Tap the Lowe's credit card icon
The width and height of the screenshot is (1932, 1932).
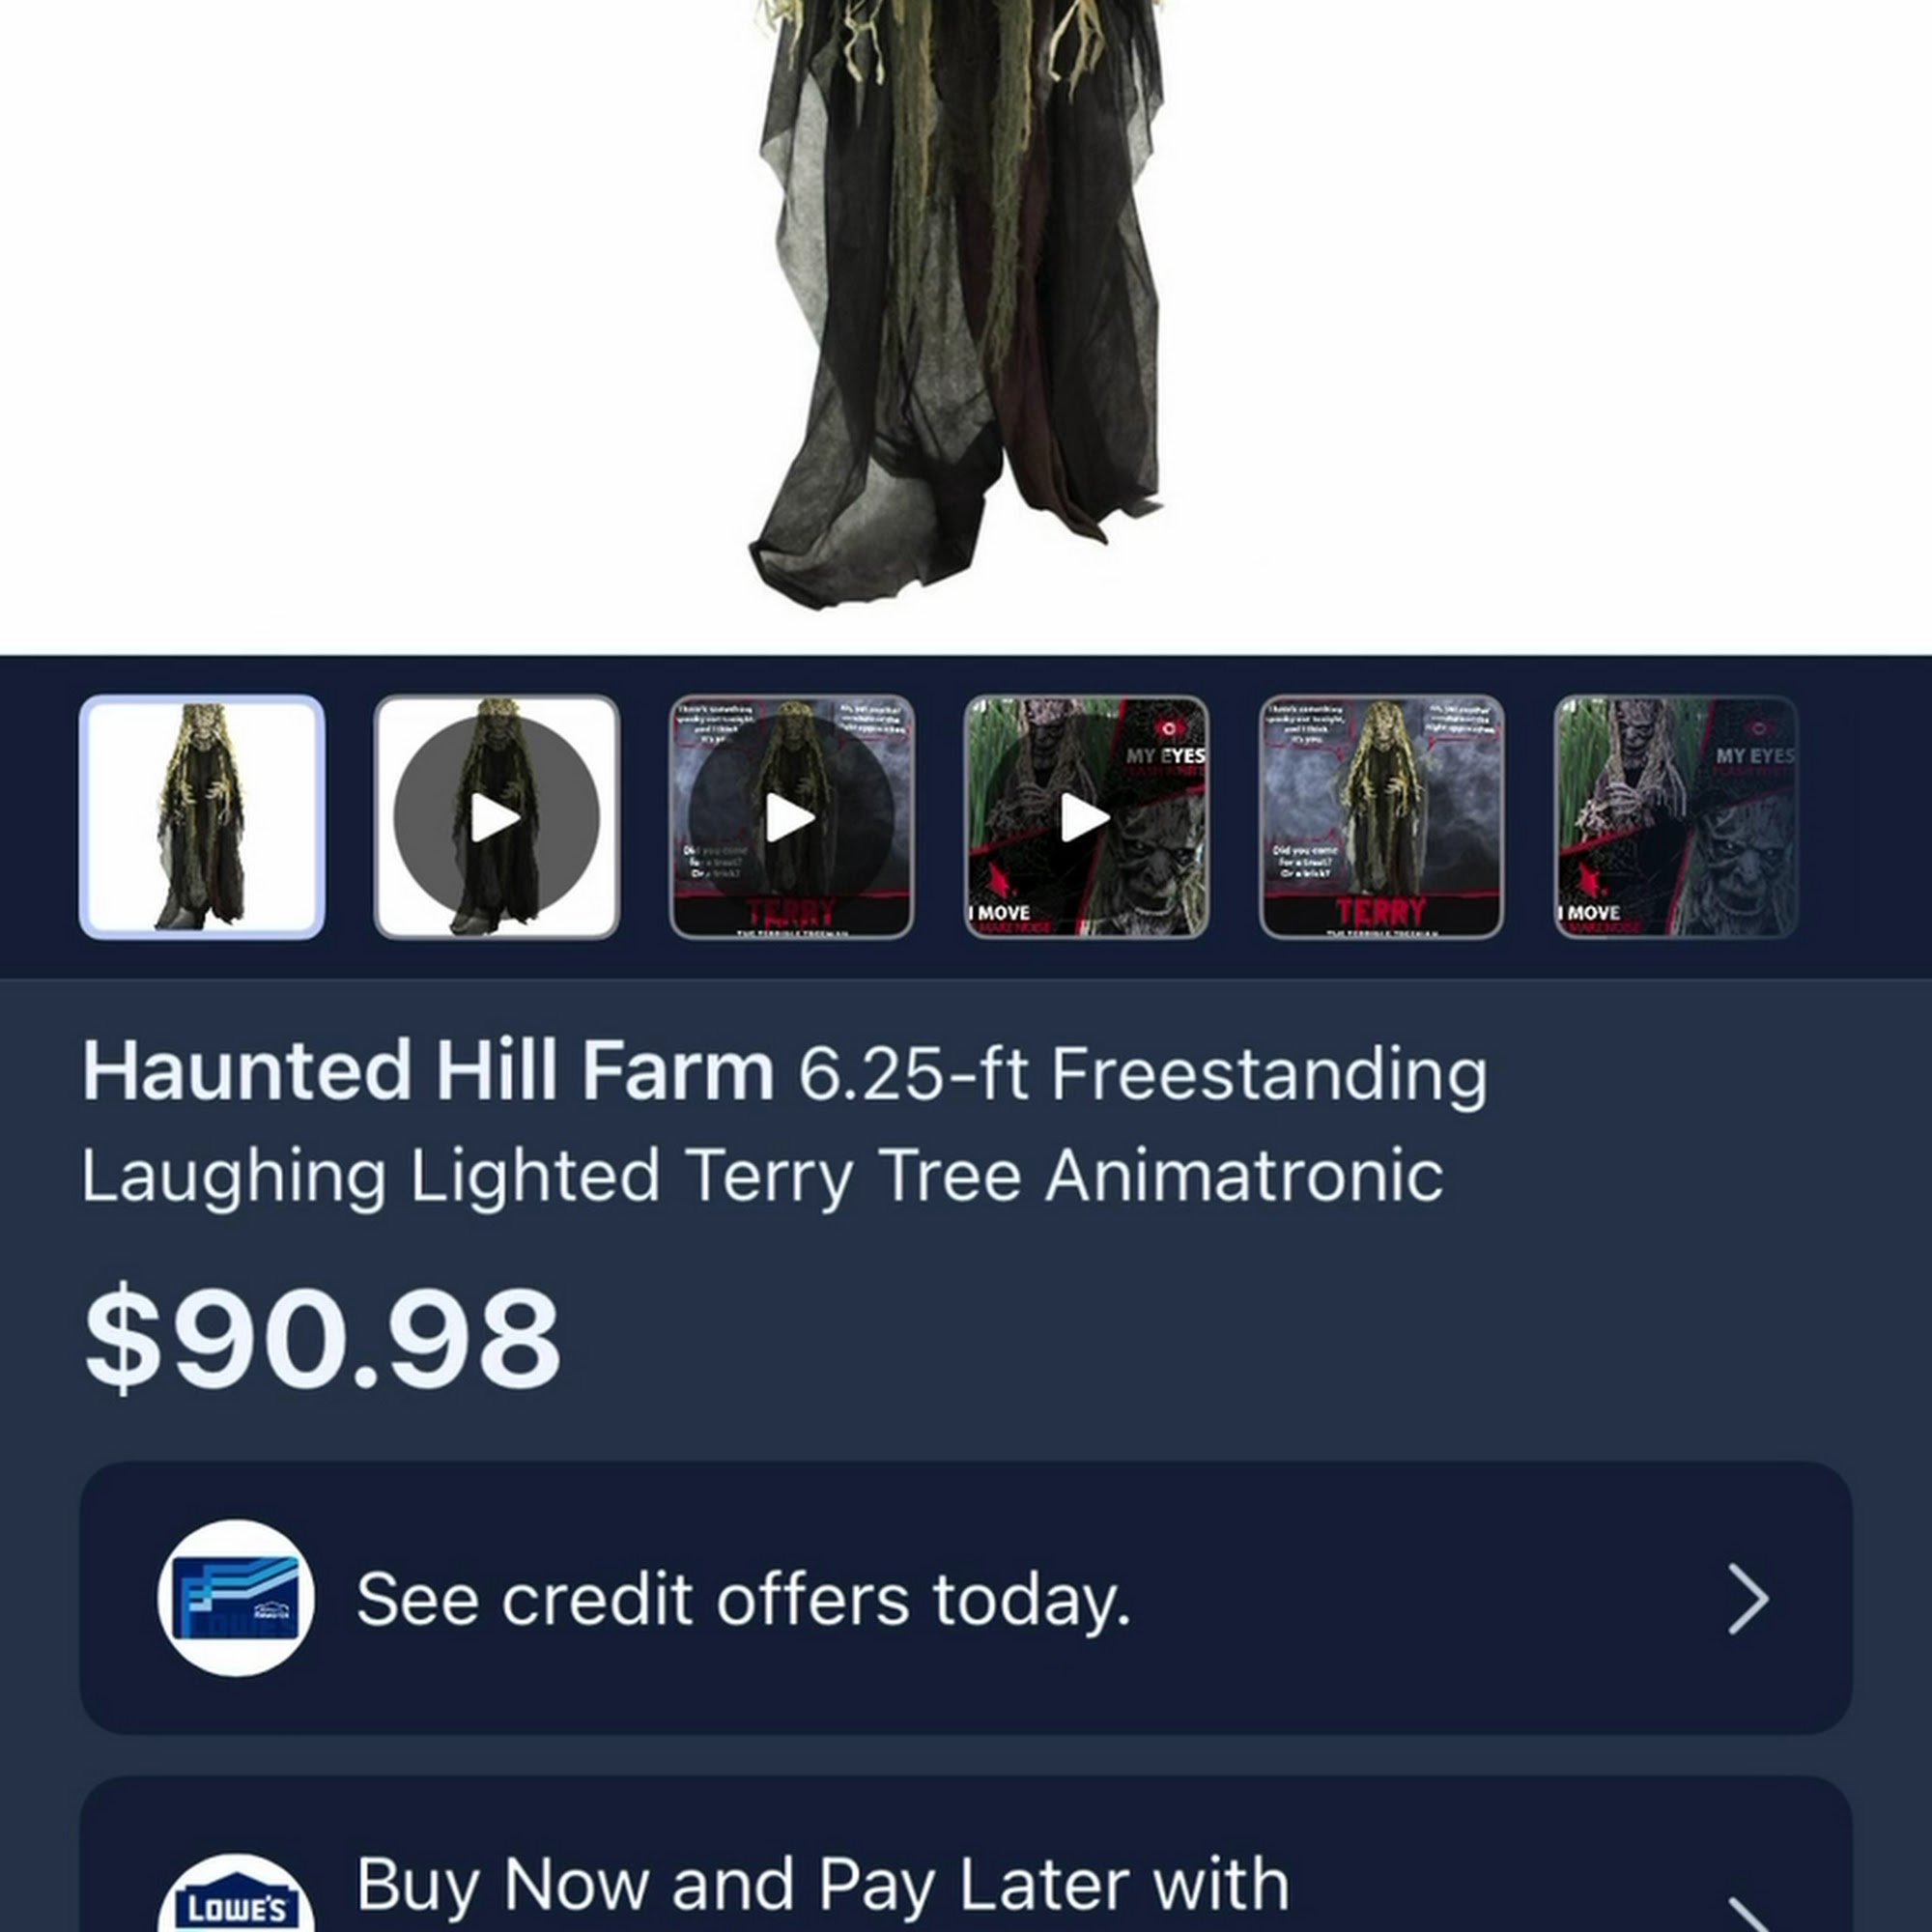coord(236,1598)
